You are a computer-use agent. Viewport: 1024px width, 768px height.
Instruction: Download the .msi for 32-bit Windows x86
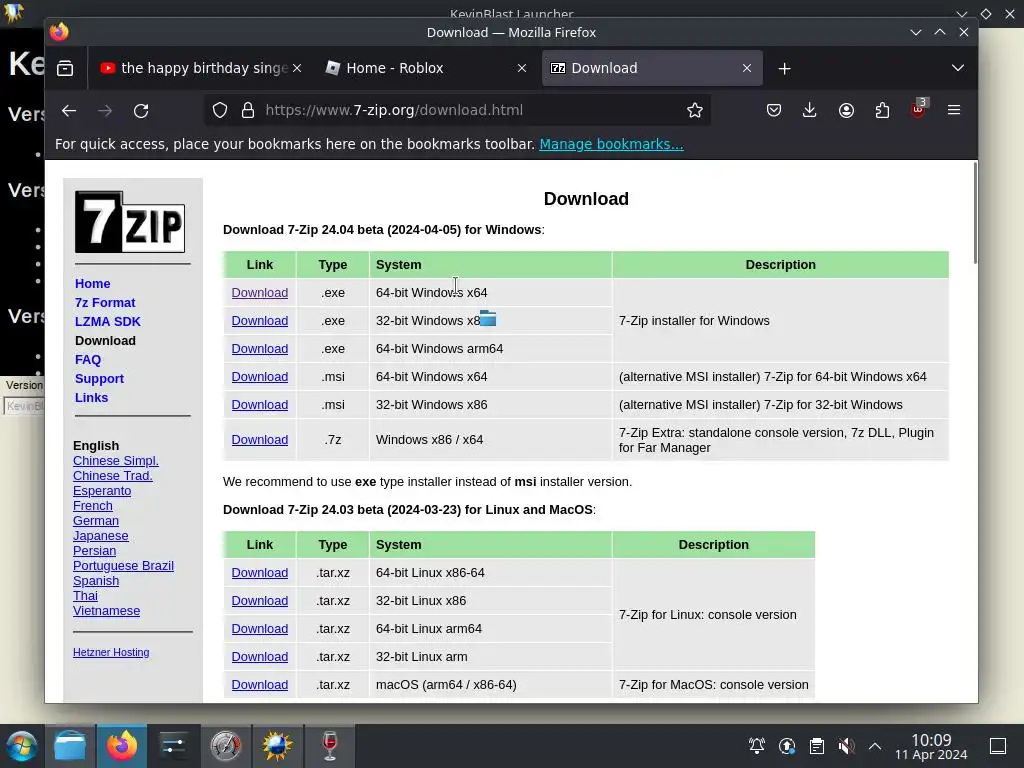pos(259,405)
